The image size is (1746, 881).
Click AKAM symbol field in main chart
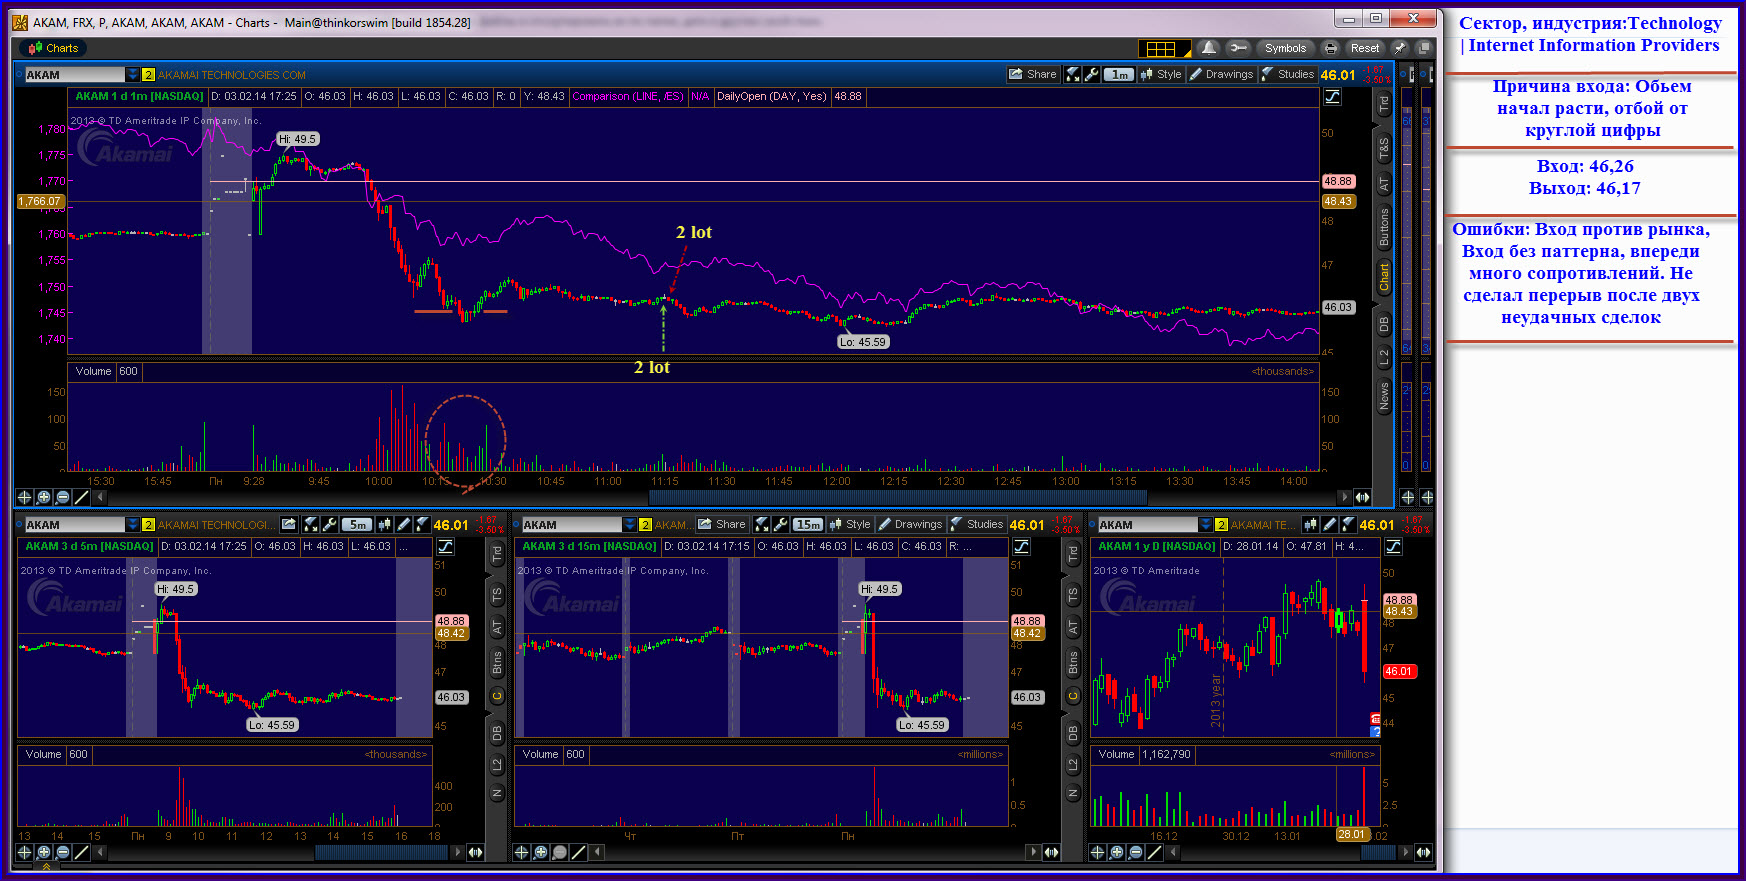[x=75, y=75]
